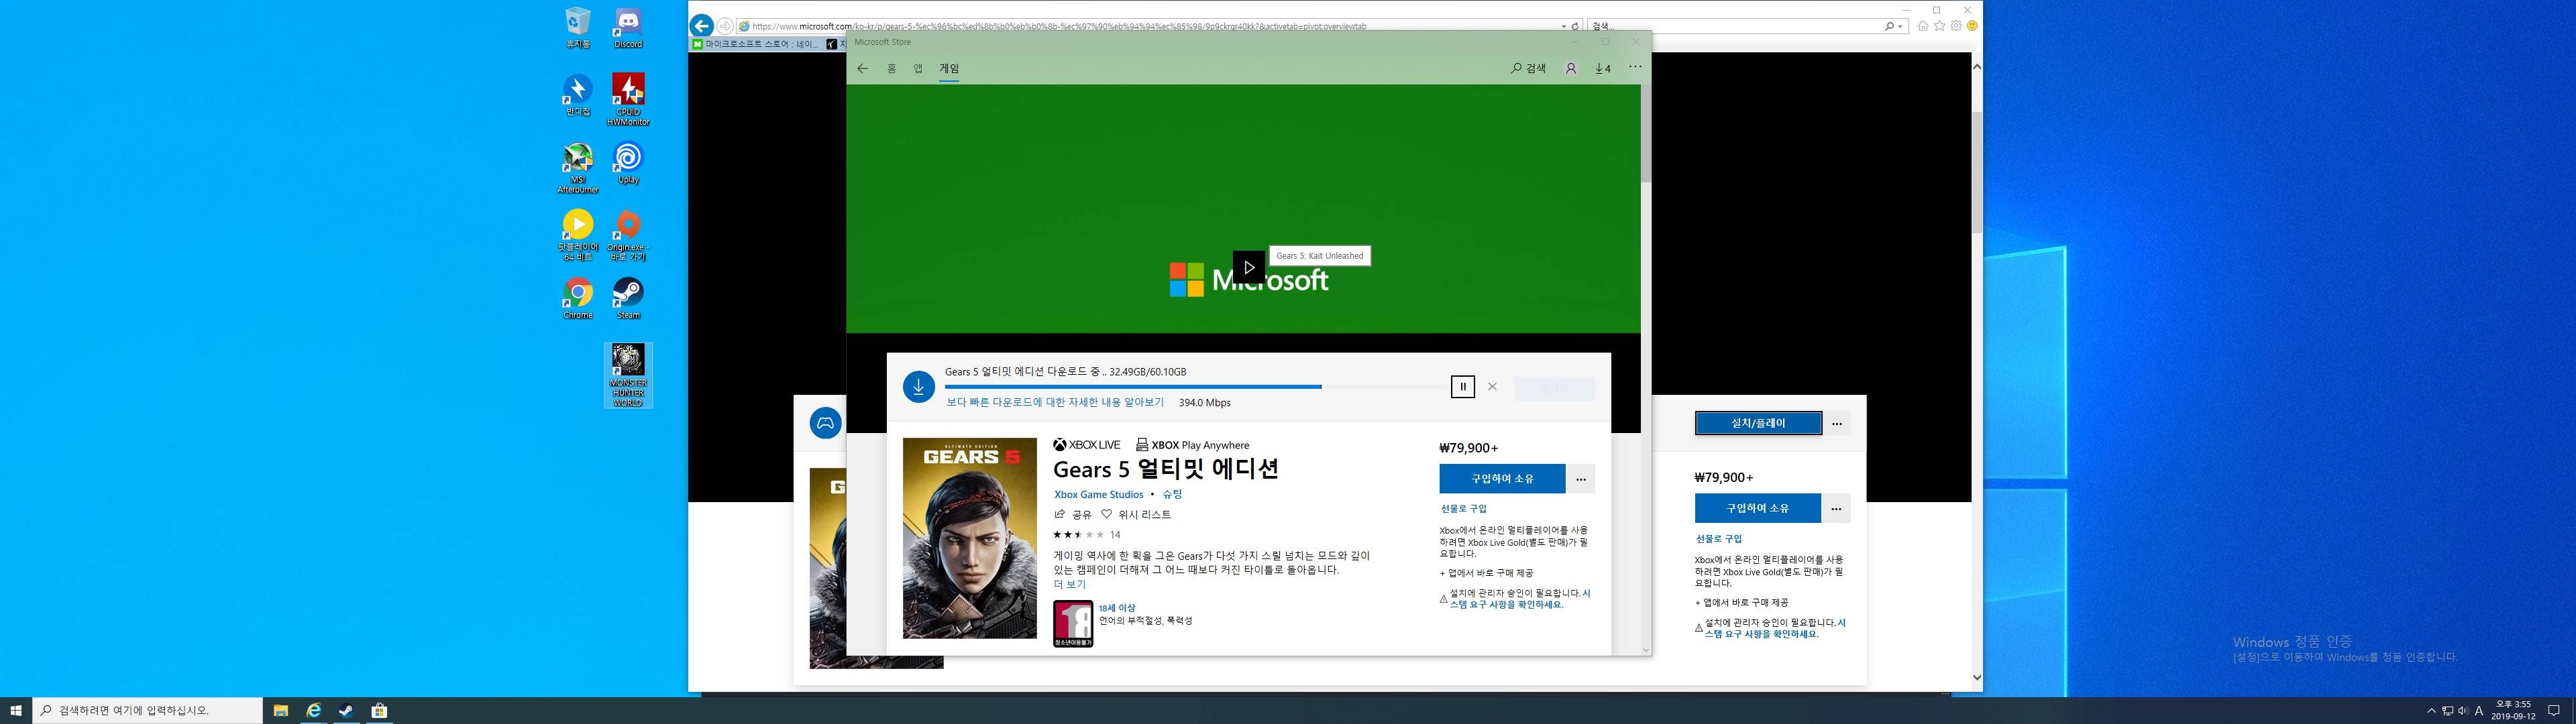
Task: Open the Store downloads queue icon
Action: (x=1603, y=68)
